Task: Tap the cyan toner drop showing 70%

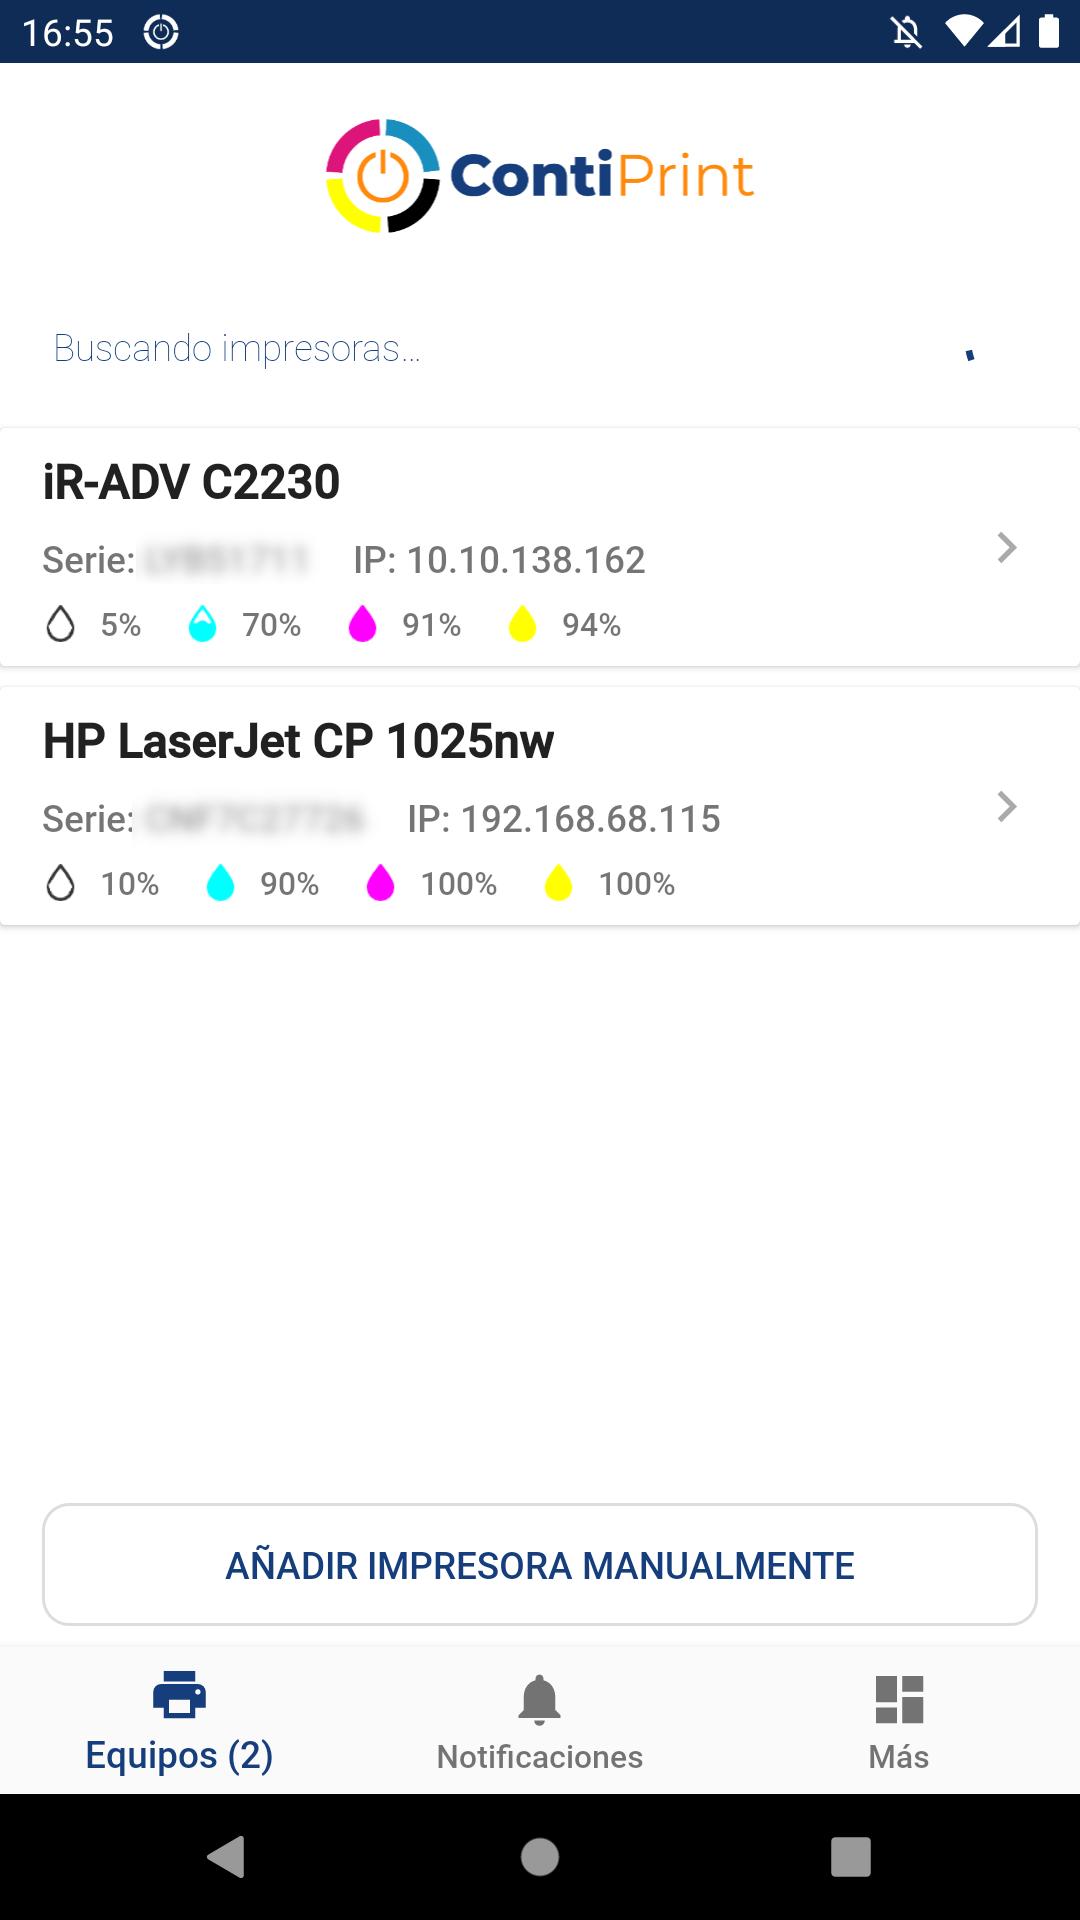Action: coord(202,624)
